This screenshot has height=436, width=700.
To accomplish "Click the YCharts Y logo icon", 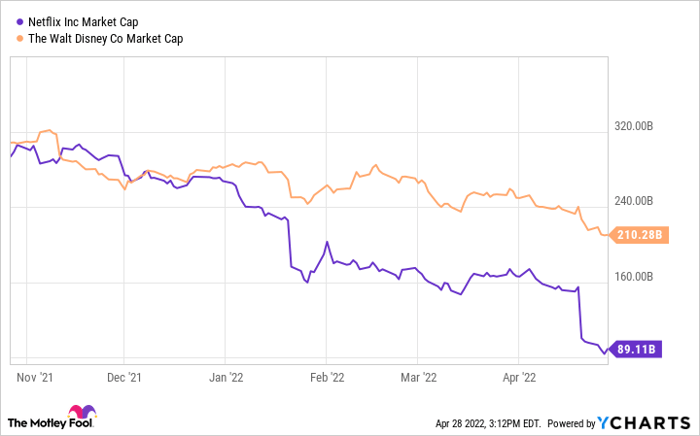I will coord(602,422).
